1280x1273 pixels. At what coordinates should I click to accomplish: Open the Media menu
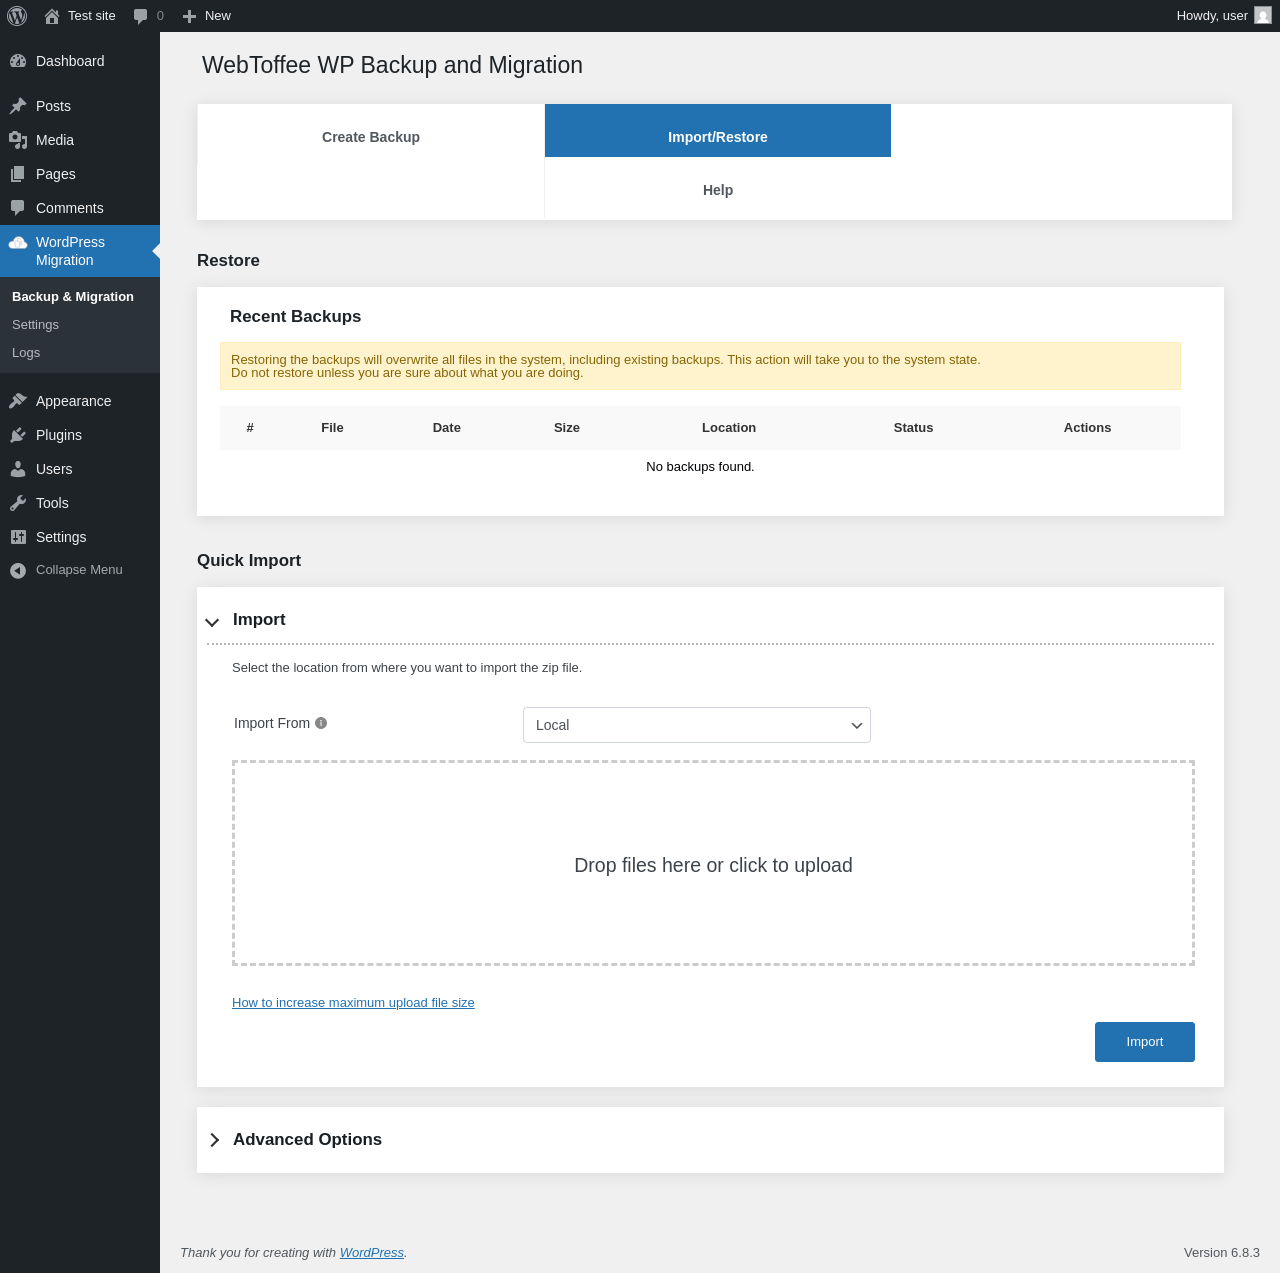(80, 140)
